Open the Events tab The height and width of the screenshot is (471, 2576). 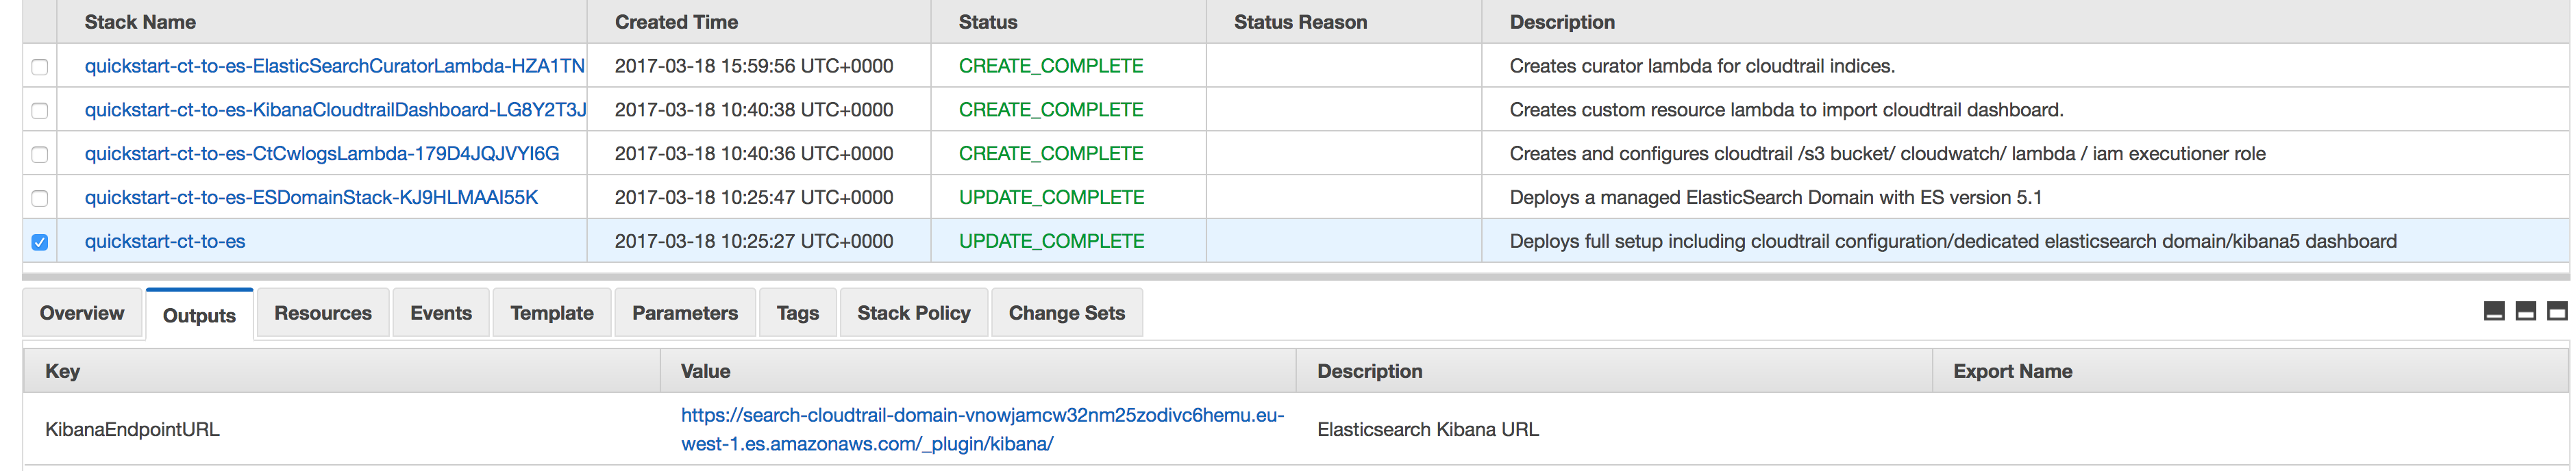click(x=441, y=313)
